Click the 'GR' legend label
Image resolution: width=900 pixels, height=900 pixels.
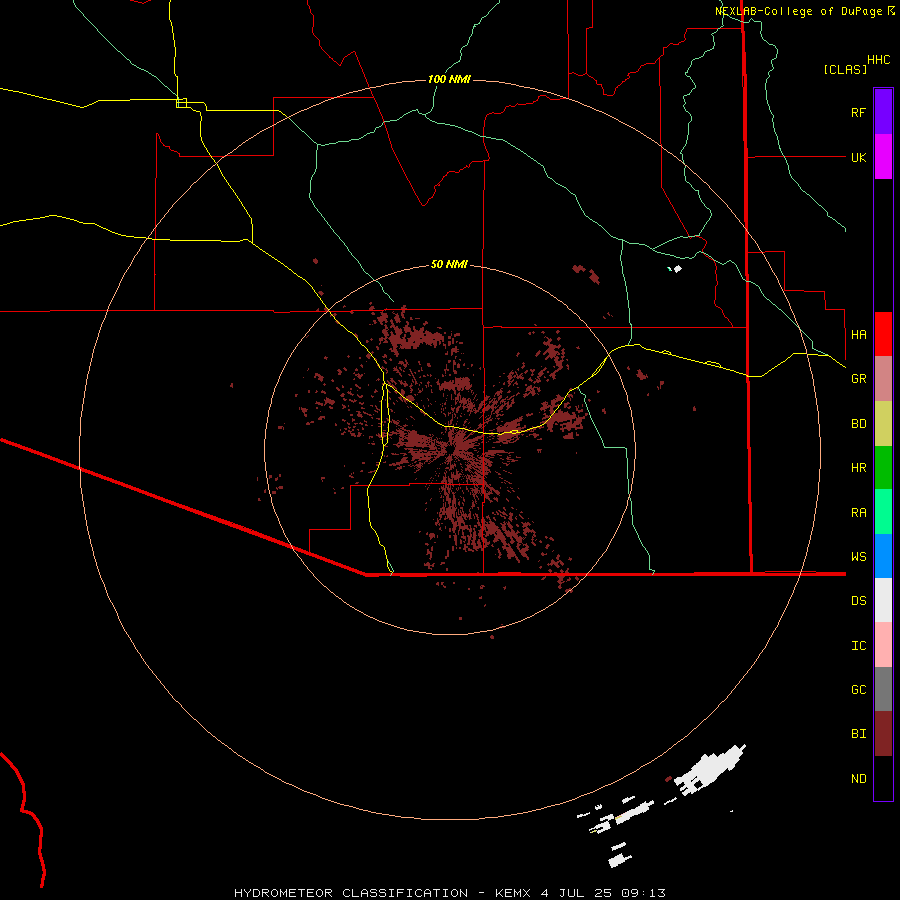pos(858,379)
